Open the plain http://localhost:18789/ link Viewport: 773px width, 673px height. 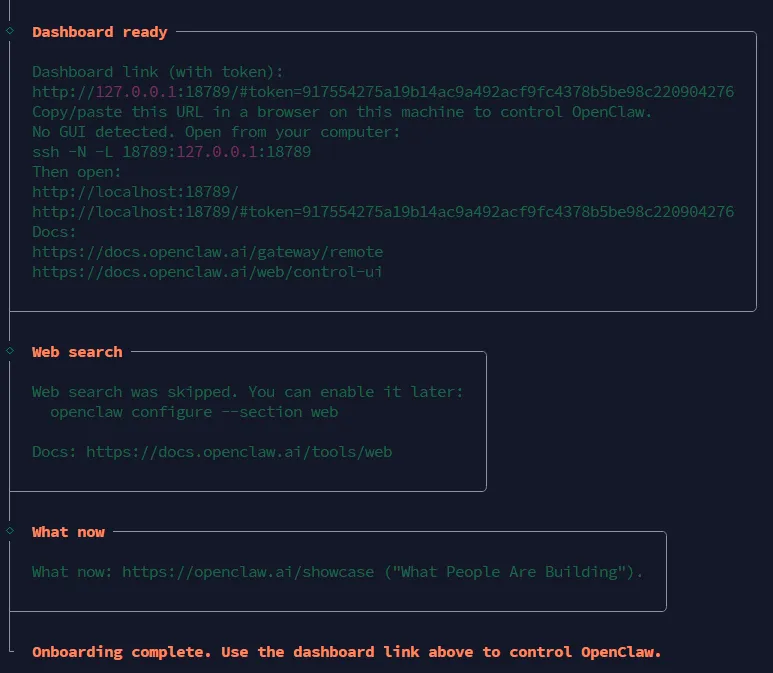click(x=136, y=192)
